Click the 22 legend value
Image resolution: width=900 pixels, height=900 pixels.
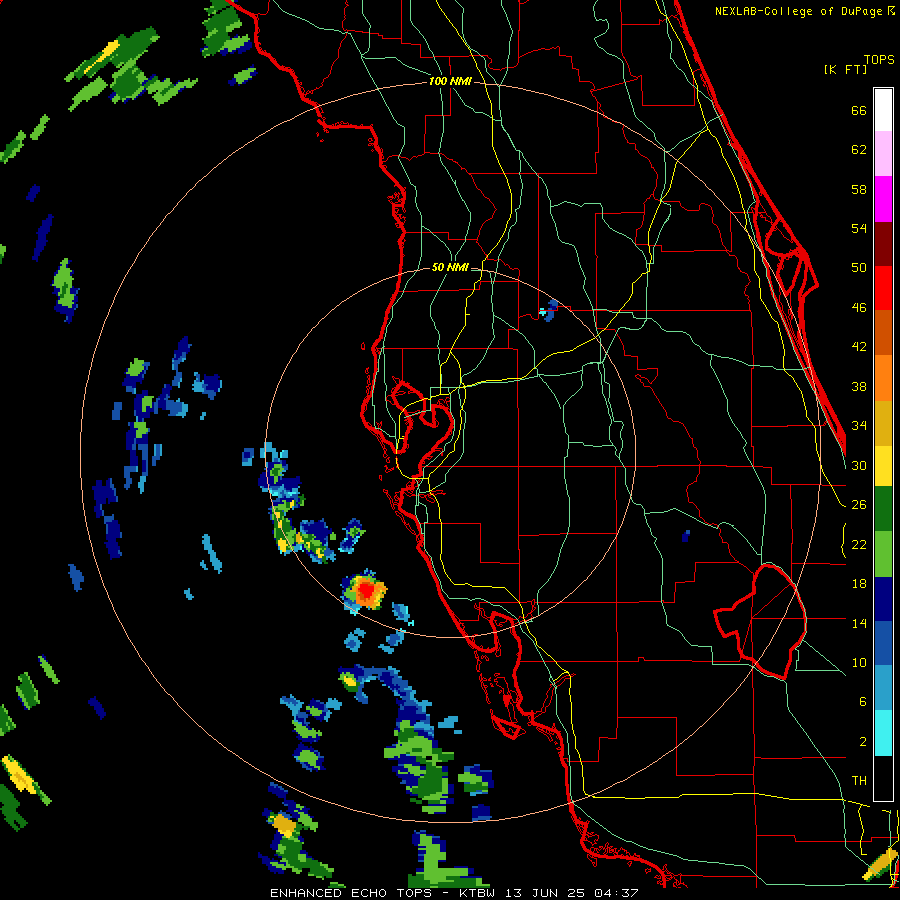859,544
